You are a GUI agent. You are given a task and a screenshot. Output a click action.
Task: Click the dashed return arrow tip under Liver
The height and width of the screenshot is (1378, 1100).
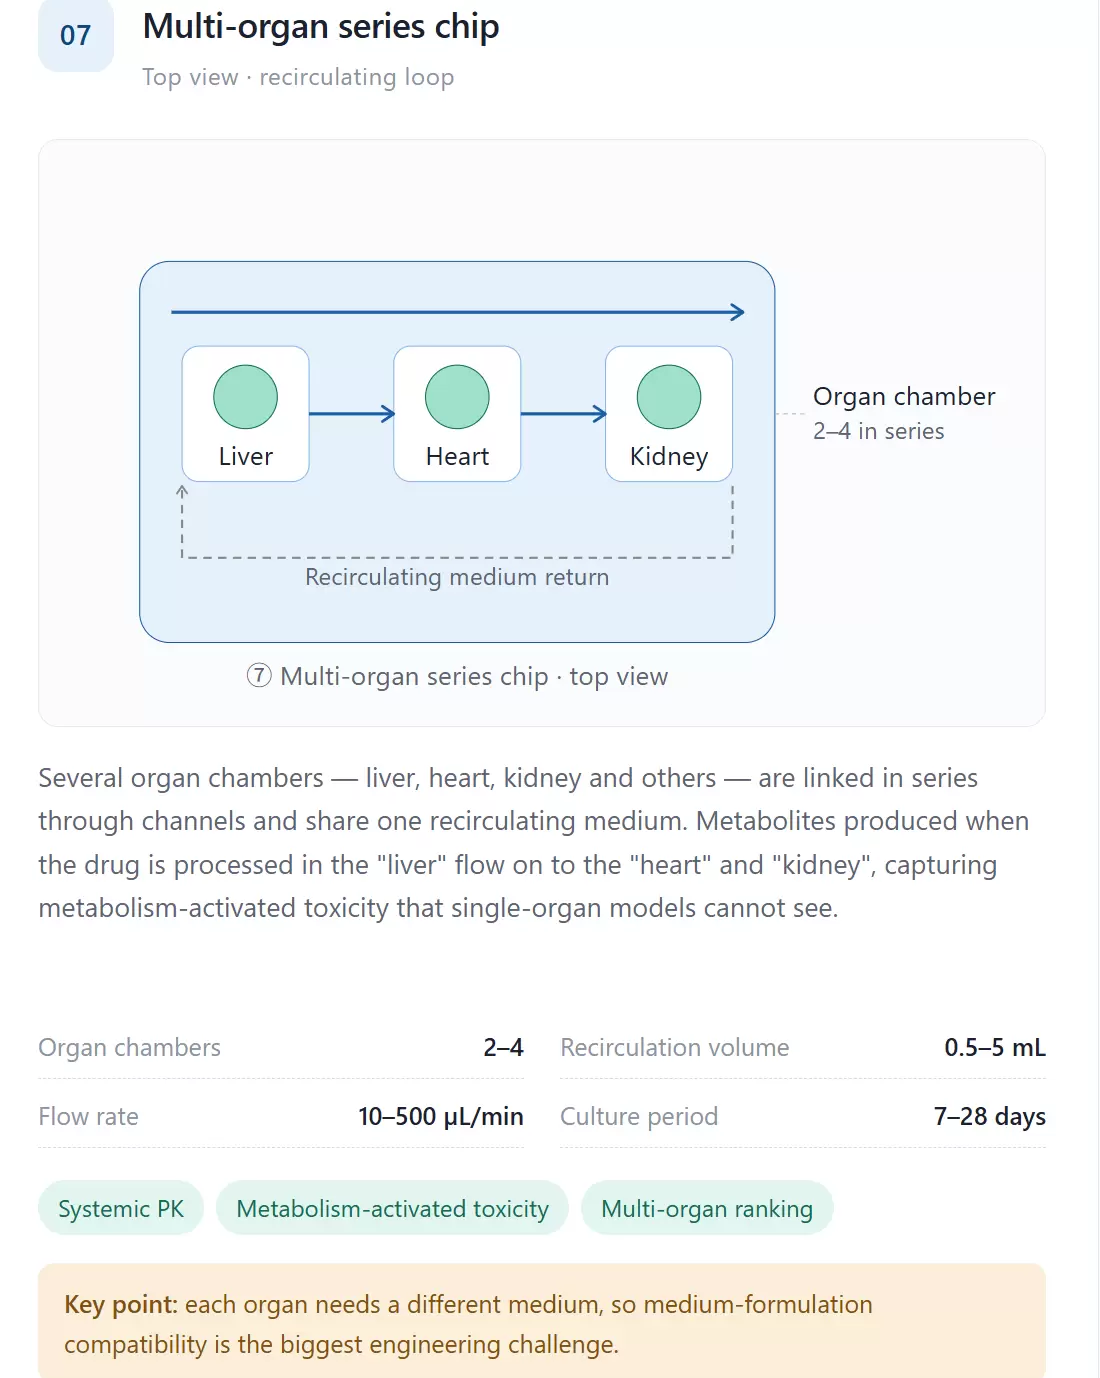click(x=182, y=491)
